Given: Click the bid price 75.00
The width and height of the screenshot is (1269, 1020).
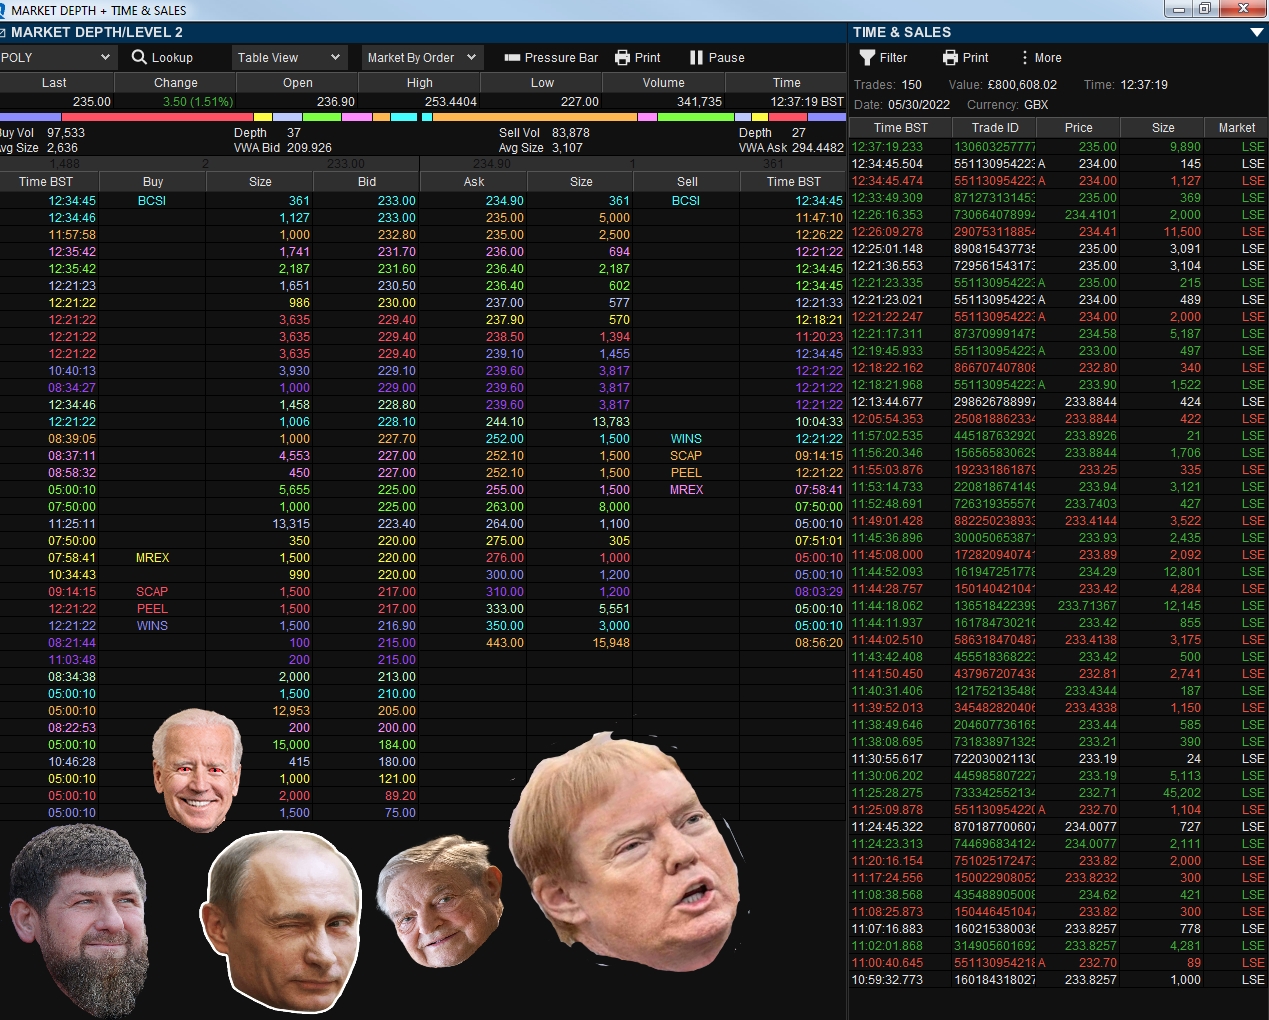Looking at the screenshot, I should 400,813.
